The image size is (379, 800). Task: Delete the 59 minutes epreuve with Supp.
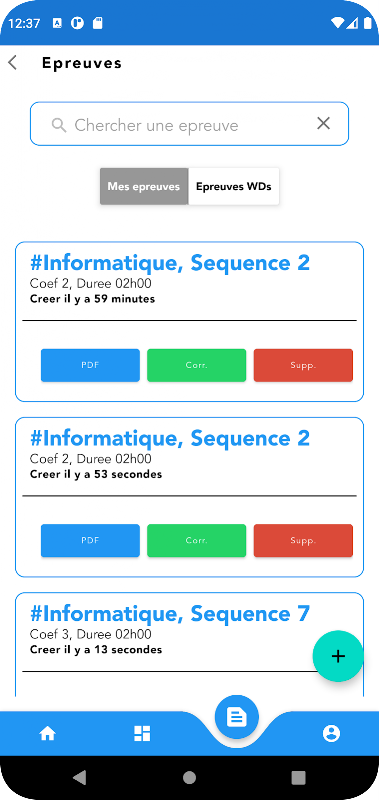pyautogui.click(x=303, y=365)
